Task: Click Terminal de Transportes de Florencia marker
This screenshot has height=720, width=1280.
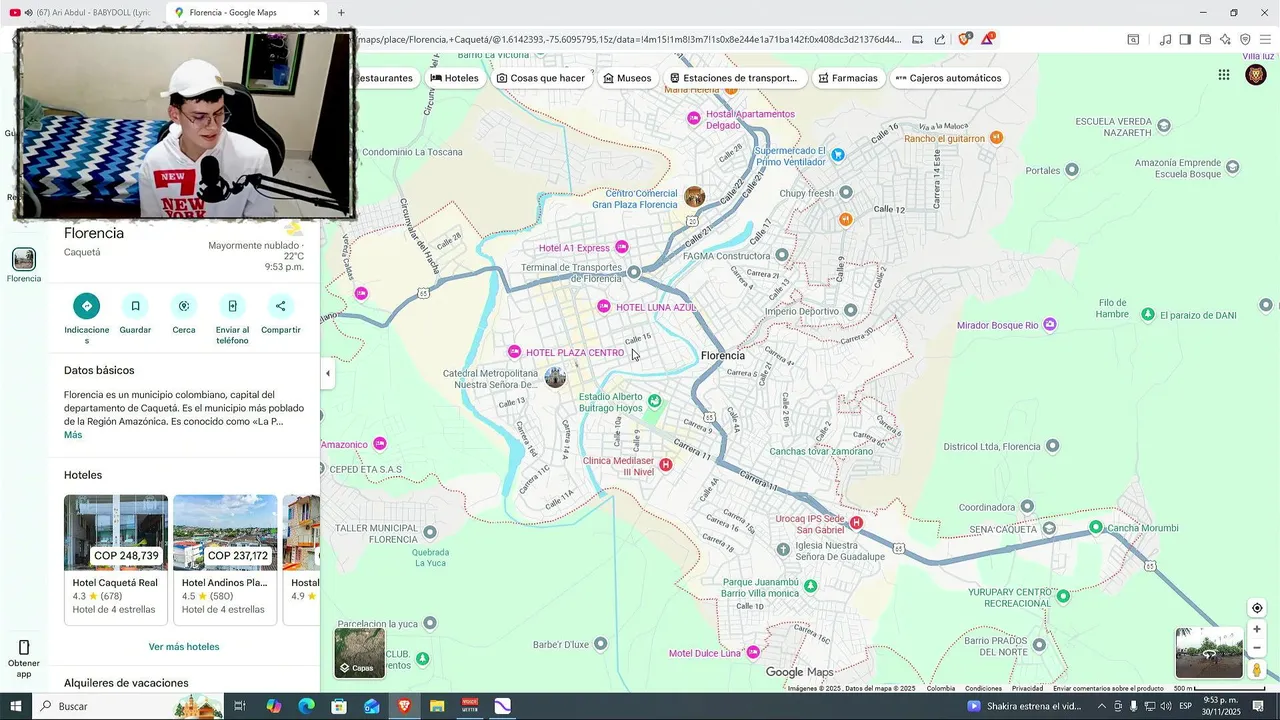Action: pos(633,271)
